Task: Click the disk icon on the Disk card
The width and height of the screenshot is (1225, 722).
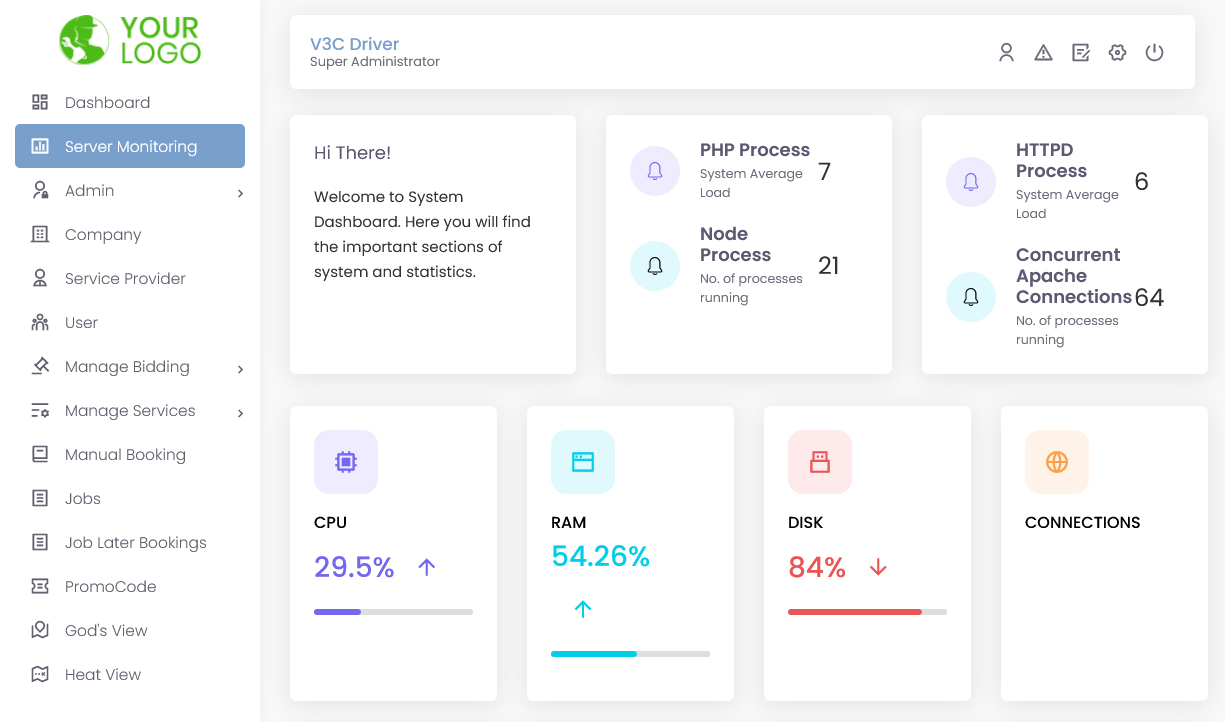Action: click(x=820, y=462)
